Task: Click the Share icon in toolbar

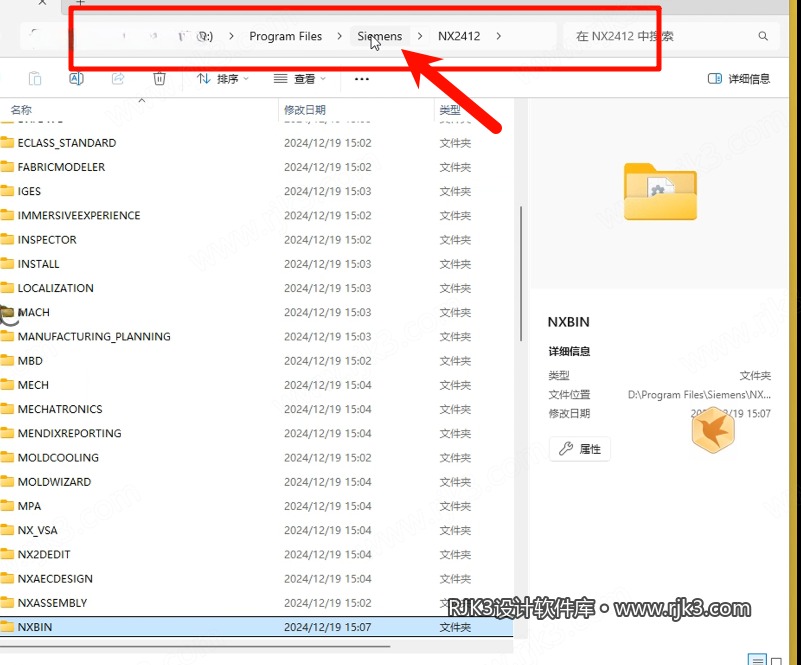Action: click(x=118, y=79)
